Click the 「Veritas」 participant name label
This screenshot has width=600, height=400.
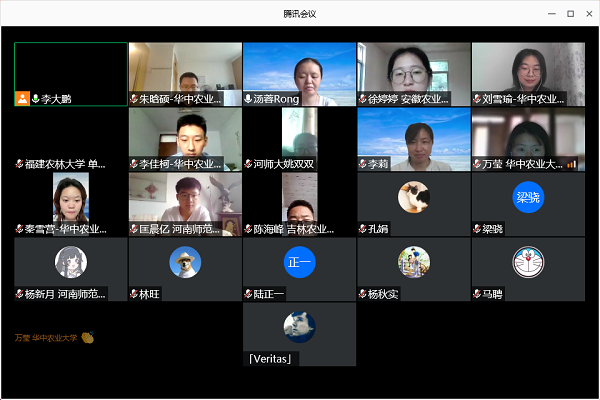coord(270,360)
